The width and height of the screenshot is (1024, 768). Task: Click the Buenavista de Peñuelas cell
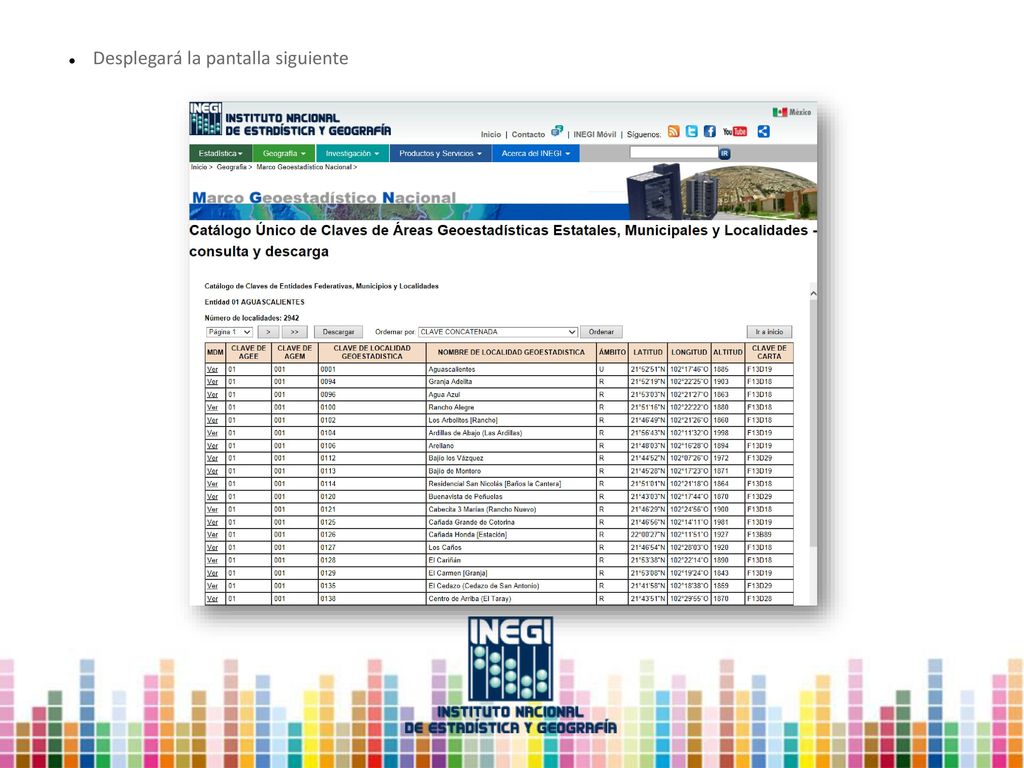tap(511, 497)
